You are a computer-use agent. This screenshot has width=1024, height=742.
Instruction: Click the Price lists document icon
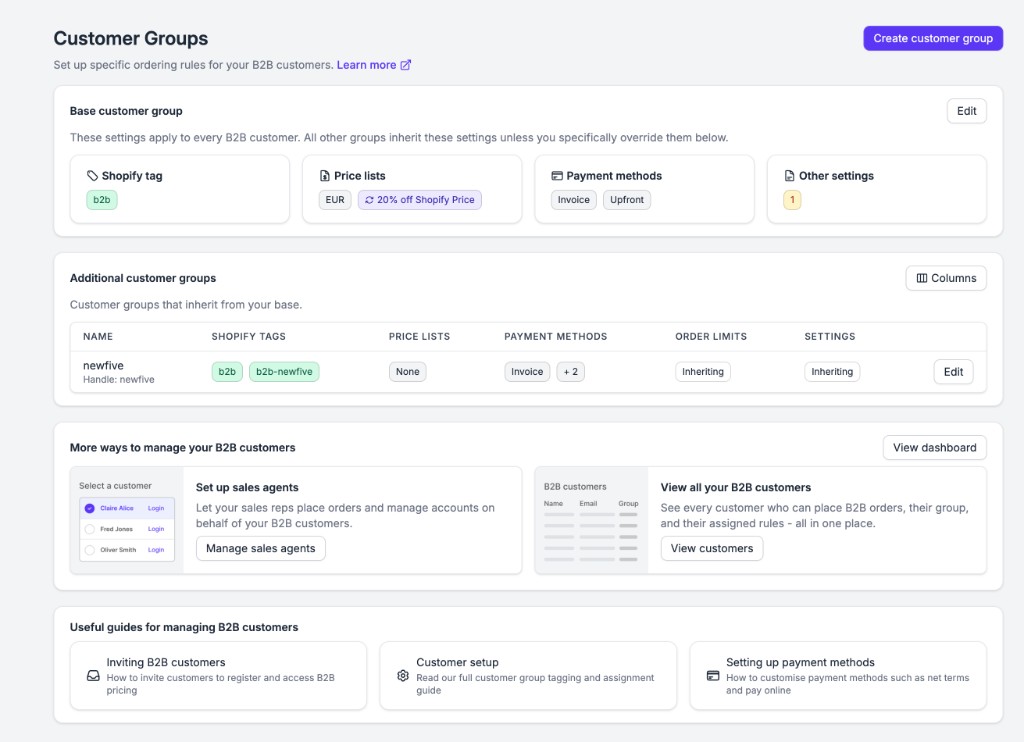[x=325, y=176]
